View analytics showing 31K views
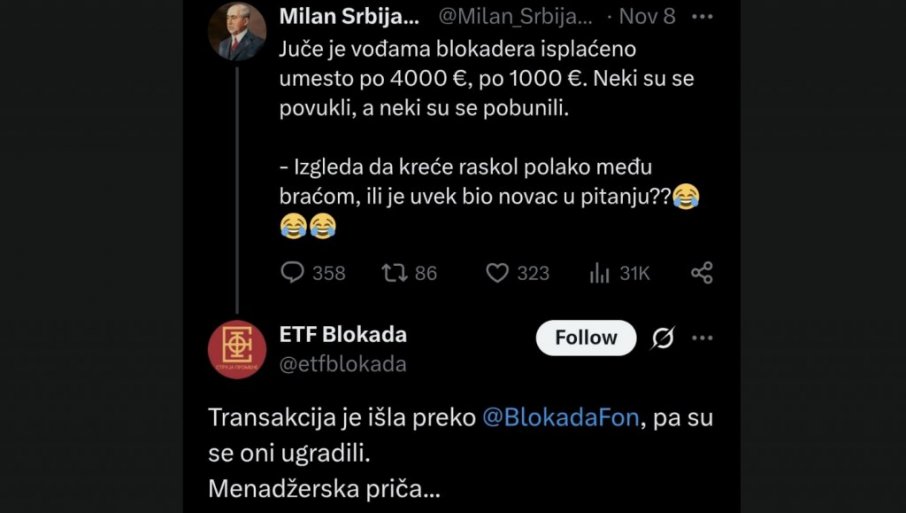The width and height of the screenshot is (906, 513). [x=600, y=272]
